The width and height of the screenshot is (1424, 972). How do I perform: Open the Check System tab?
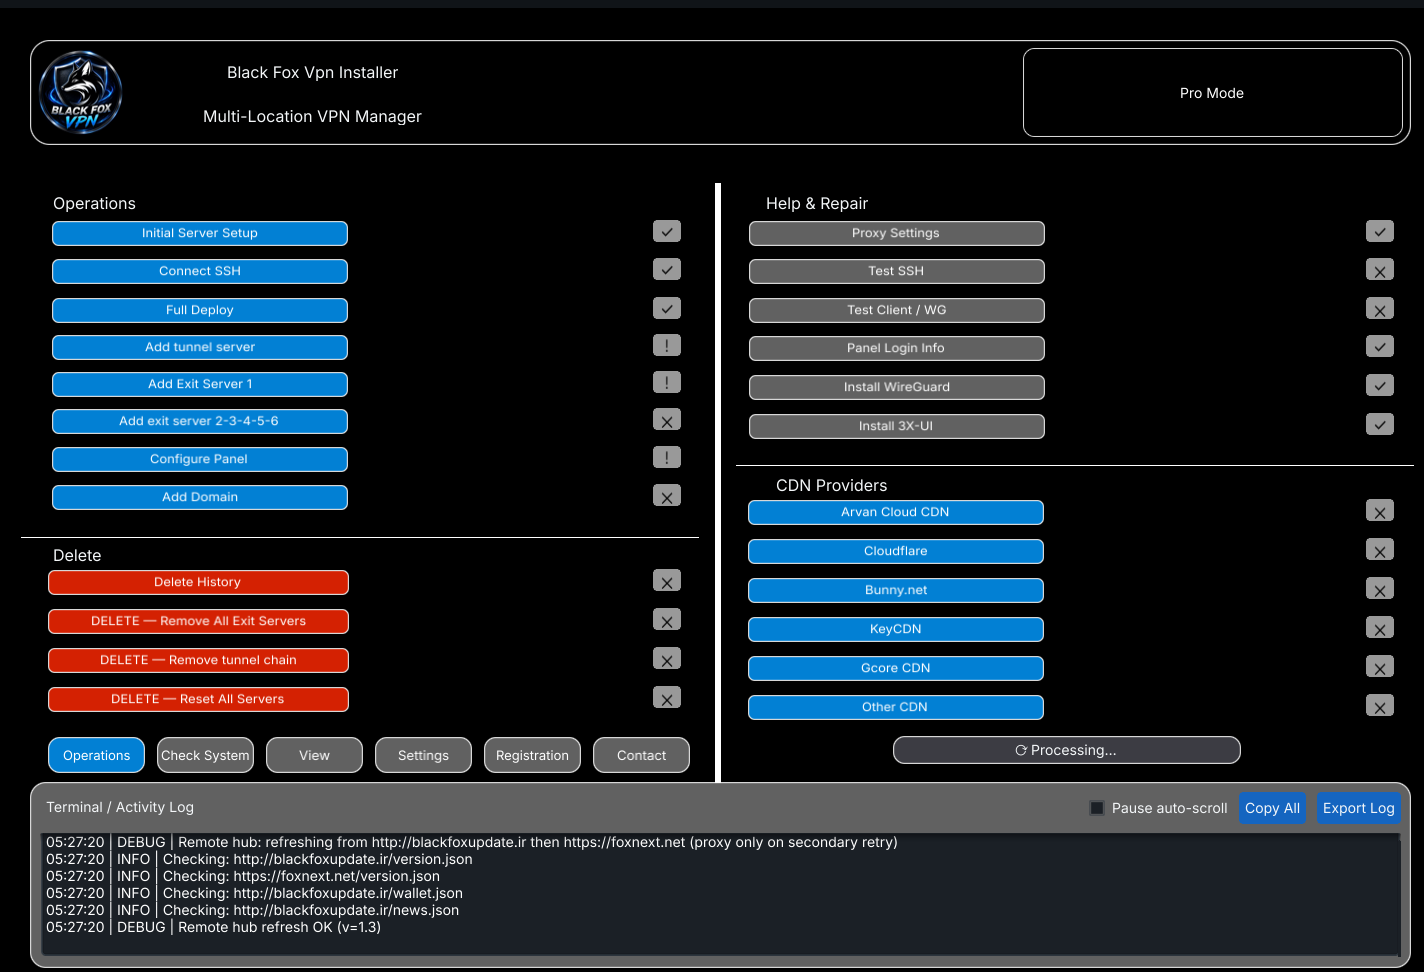205,755
